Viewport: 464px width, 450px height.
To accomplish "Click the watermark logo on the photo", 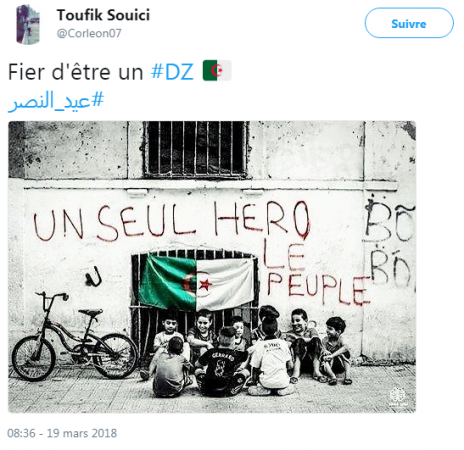I will [x=398, y=396].
